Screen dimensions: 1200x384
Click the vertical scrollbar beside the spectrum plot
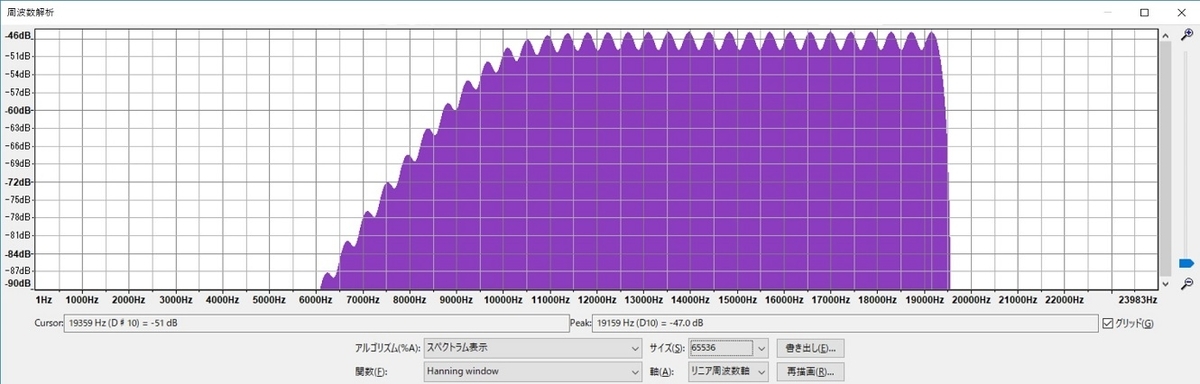tap(1164, 159)
